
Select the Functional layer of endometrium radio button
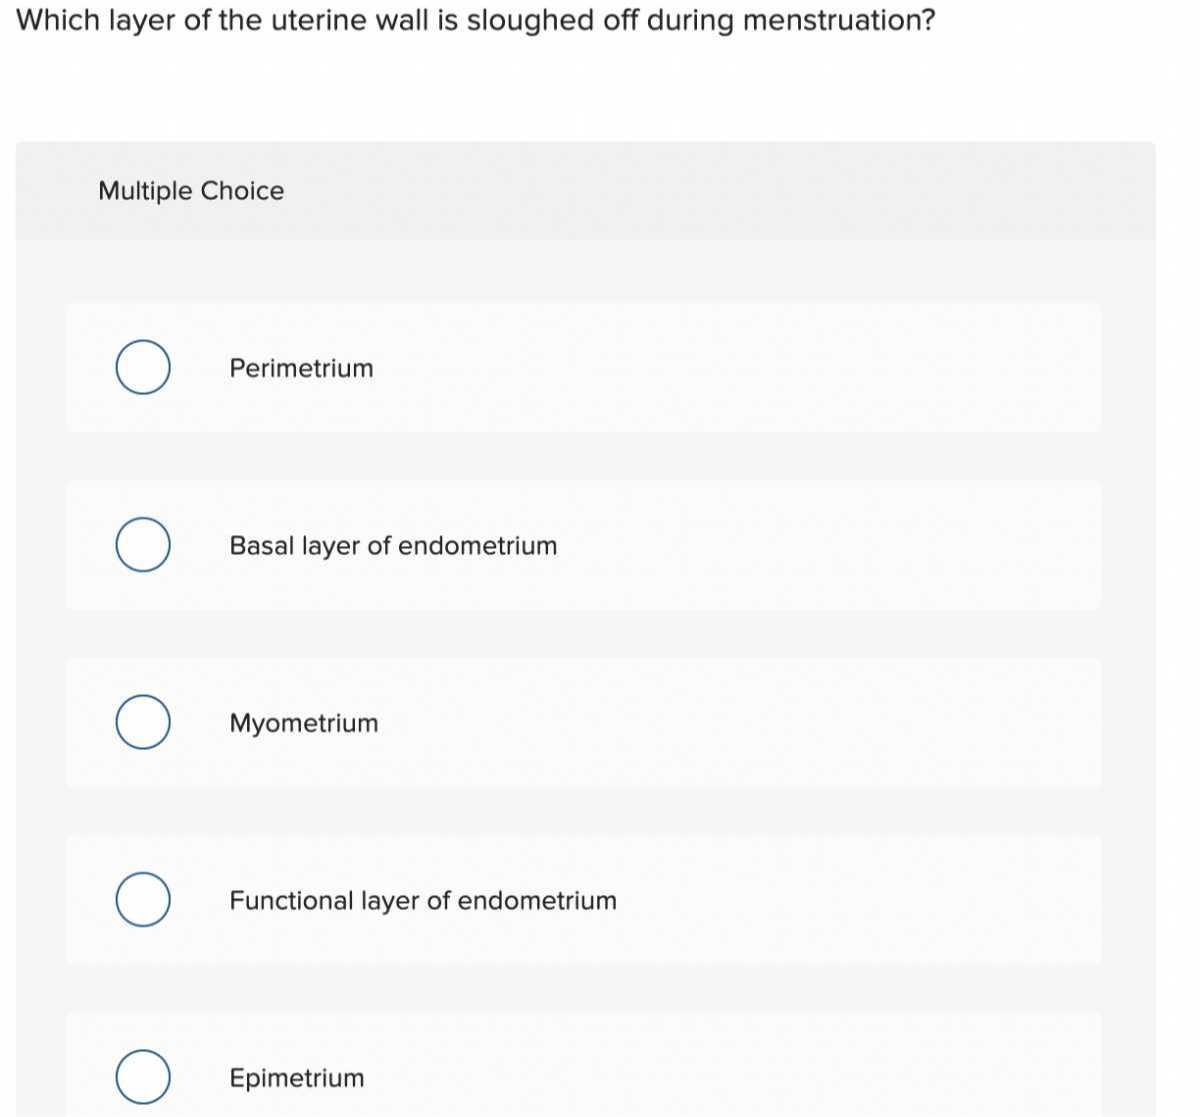(143, 899)
